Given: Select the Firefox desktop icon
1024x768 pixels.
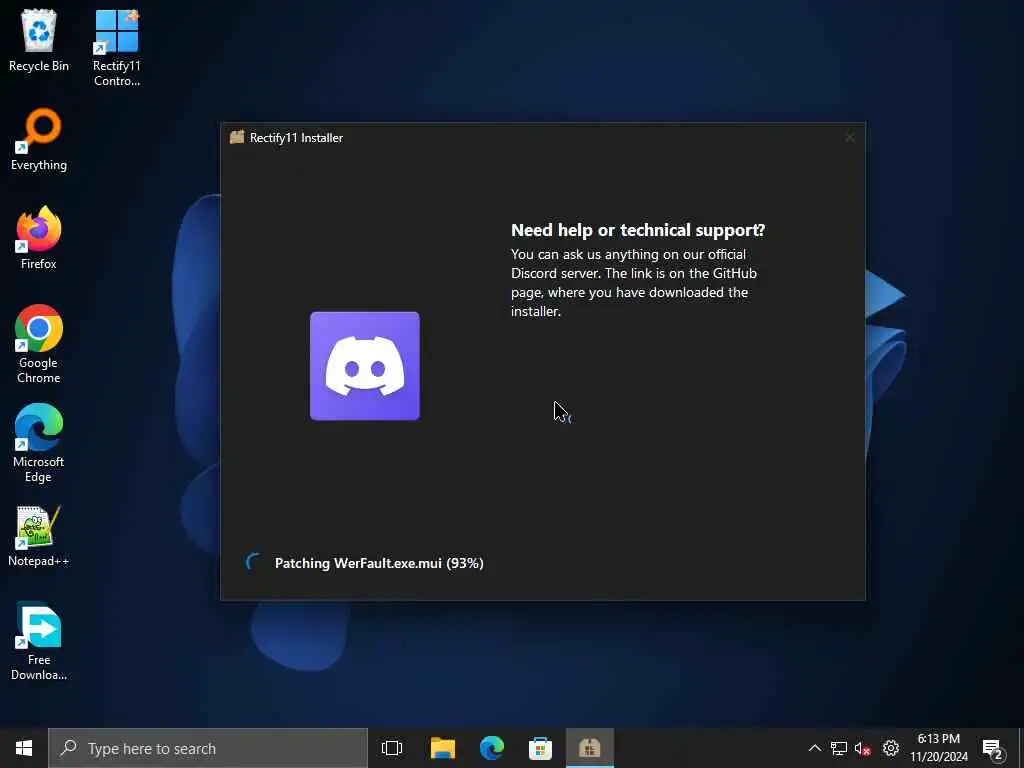Looking at the screenshot, I should (39, 238).
